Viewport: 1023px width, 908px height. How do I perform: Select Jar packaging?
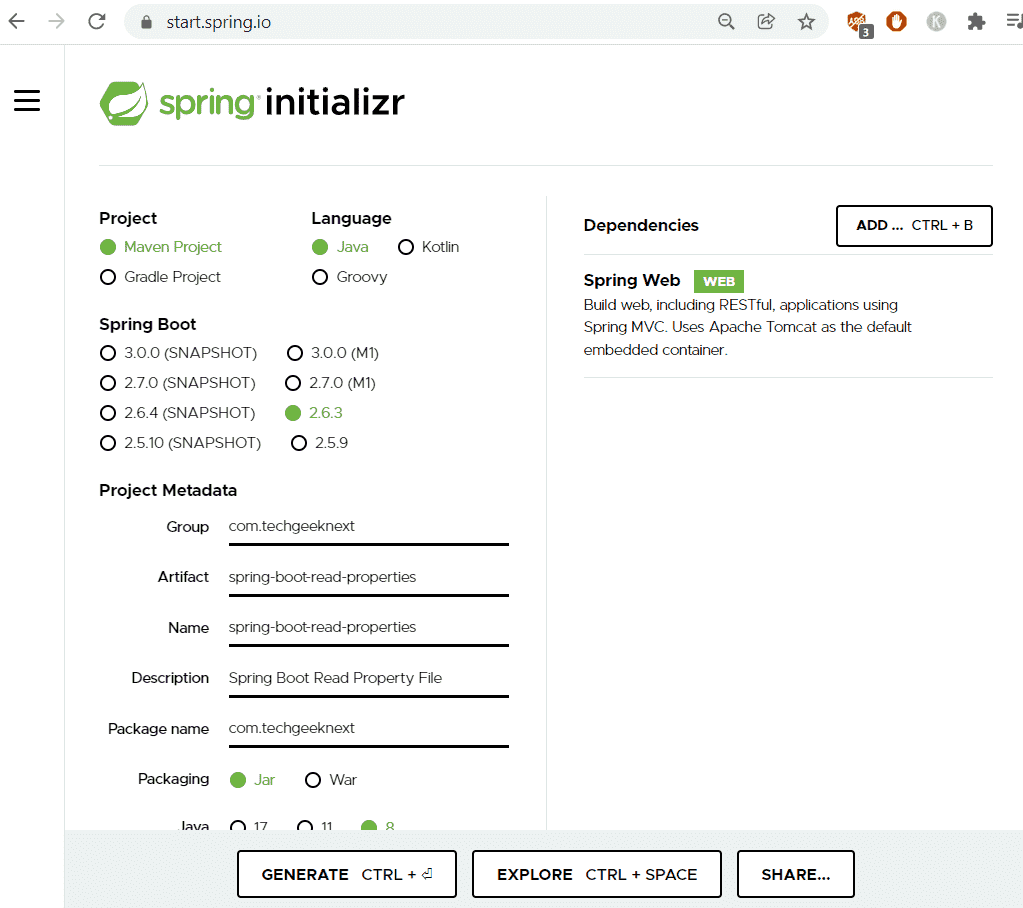click(x=252, y=779)
